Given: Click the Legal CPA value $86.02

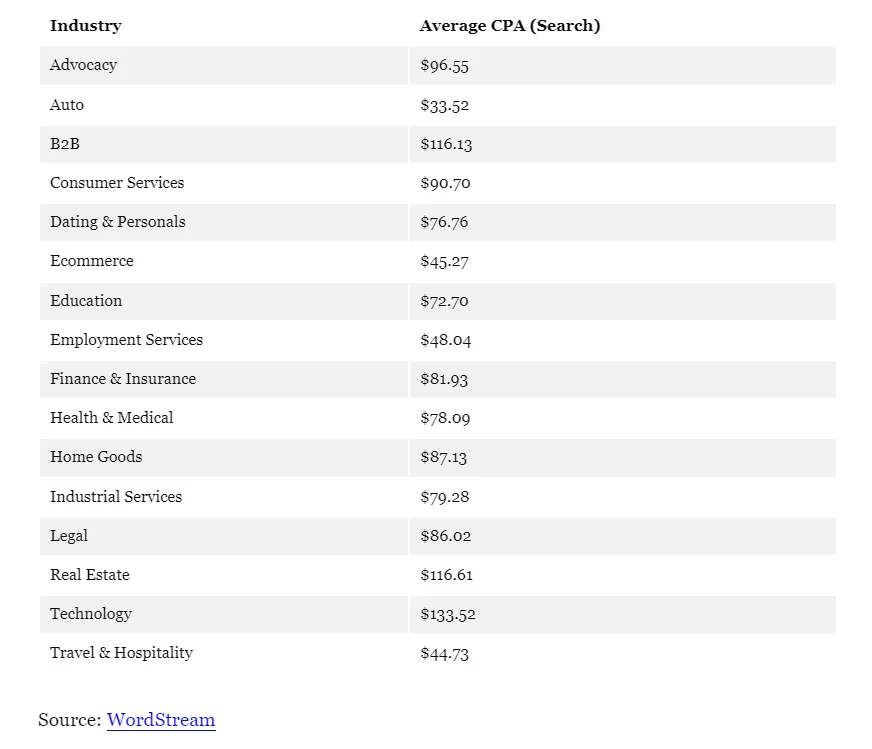Looking at the screenshot, I should [x=446, y=536].
